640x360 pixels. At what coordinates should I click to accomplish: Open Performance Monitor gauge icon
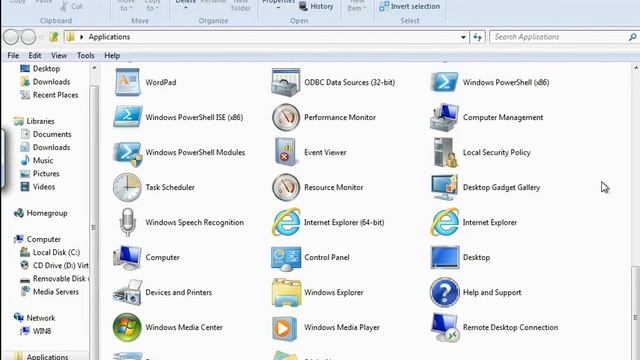coord(286,117)
